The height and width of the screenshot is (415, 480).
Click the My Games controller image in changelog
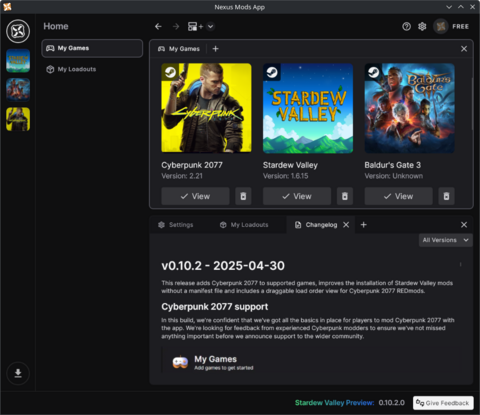(180, 362)
